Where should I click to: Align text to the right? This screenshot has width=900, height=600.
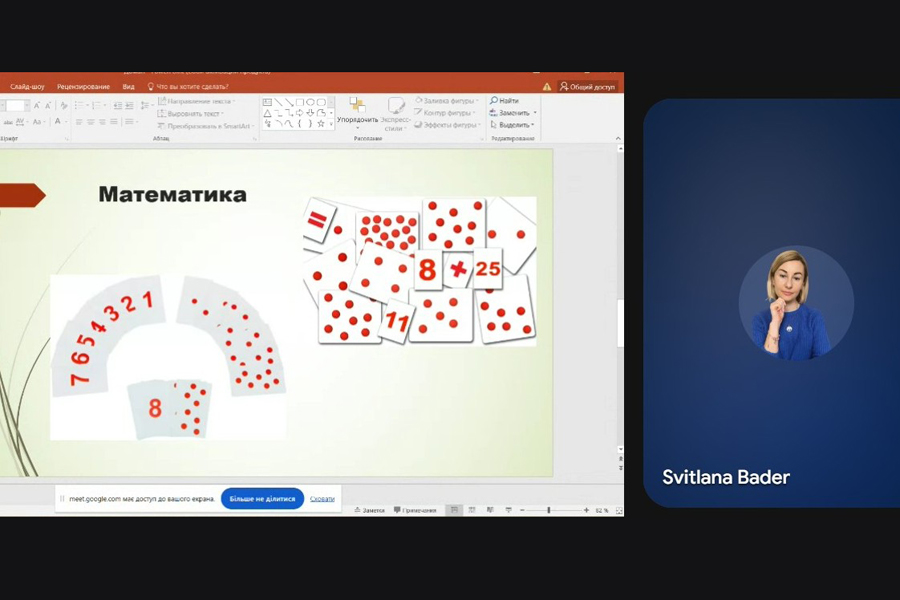click(102, 122)
